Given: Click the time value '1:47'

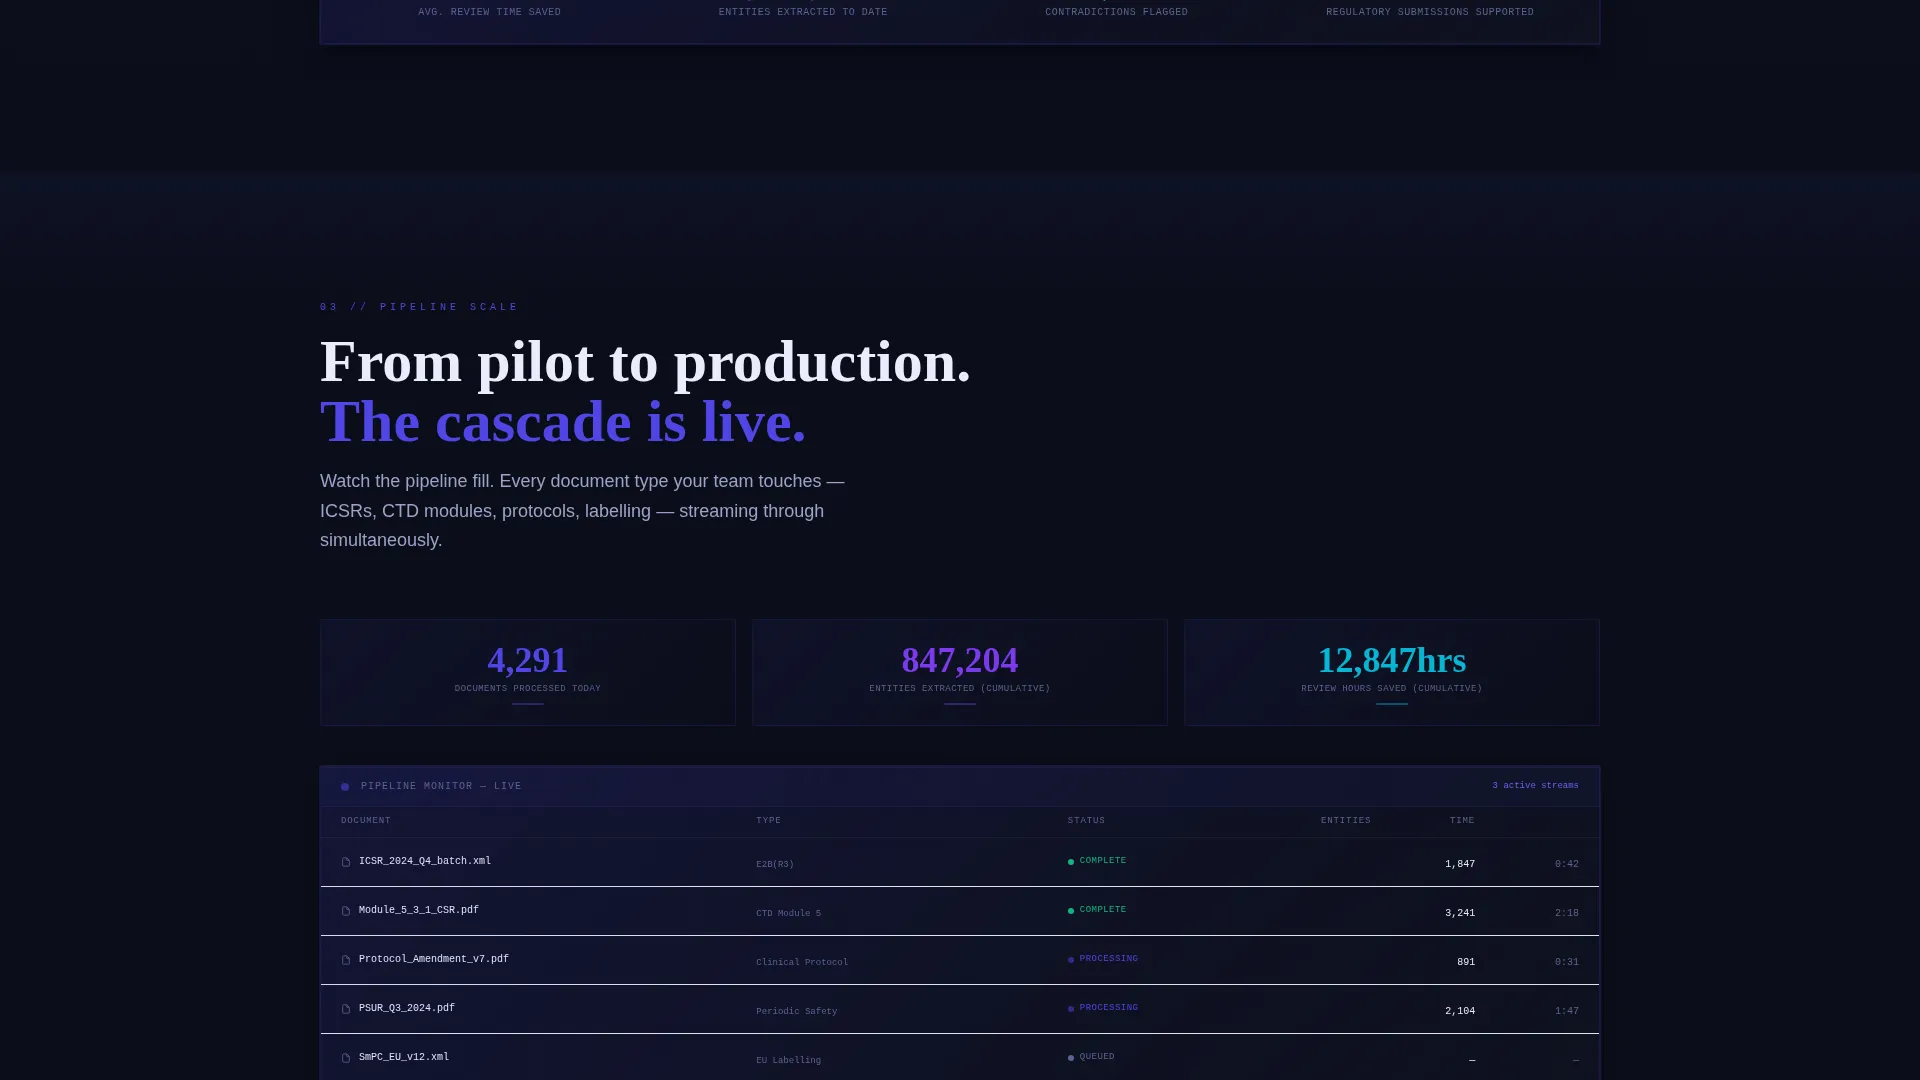Looking at the screenshot, I should click(x=1567, y=1012).
